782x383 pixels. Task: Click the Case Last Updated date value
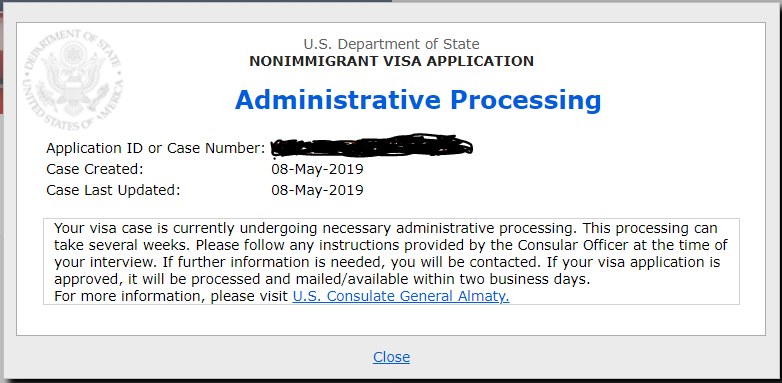(317, 190)
